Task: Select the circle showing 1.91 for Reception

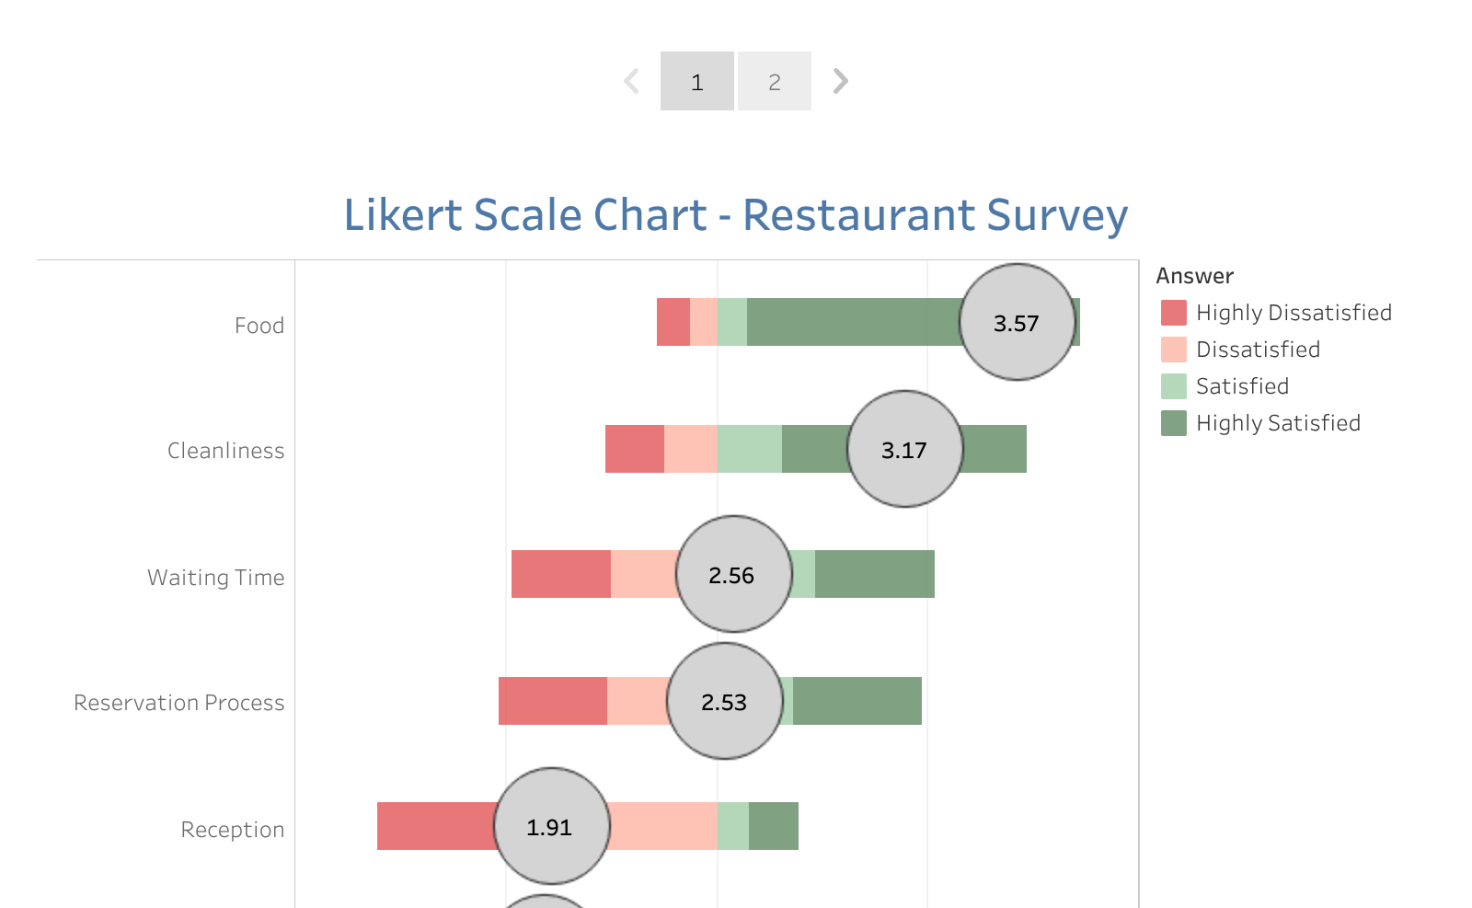Action: click(551, 827)
